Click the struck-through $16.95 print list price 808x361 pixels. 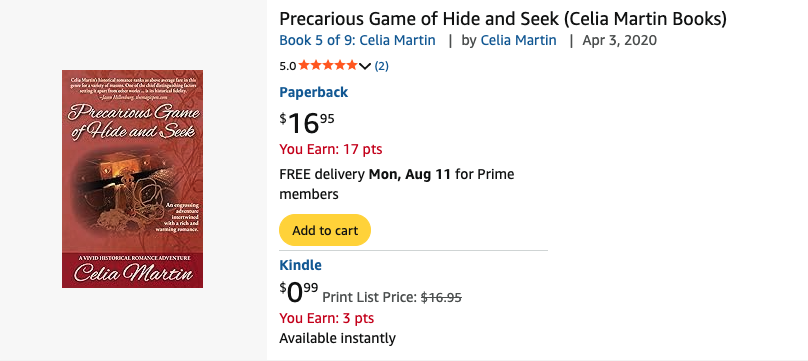coord(441,297)
